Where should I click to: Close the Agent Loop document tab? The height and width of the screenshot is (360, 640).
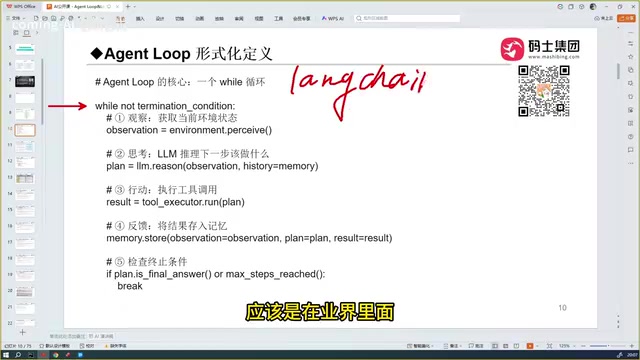point(118,7)
